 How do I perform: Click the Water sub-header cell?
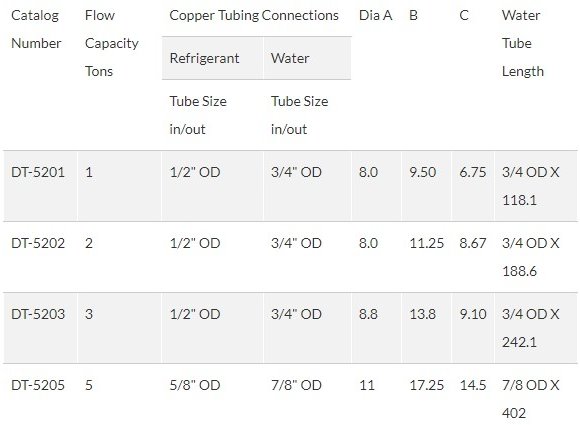tap(307, 58)
